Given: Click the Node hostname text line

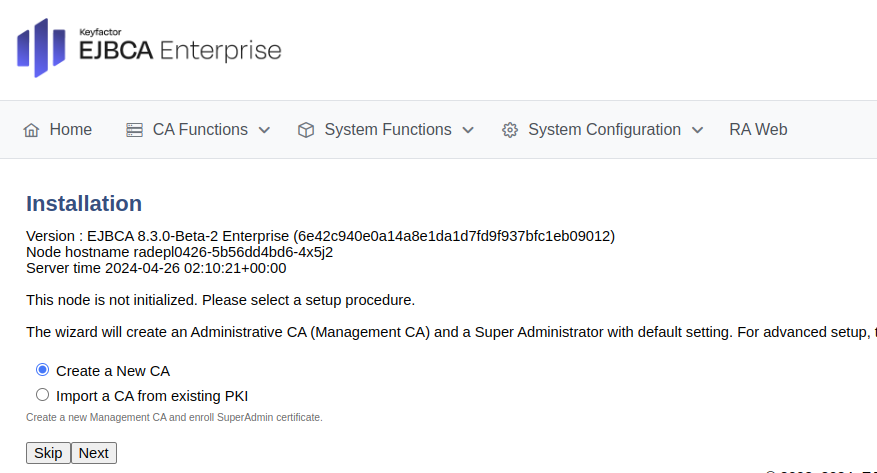Looking at the screenshot, I should click(179, 252).
